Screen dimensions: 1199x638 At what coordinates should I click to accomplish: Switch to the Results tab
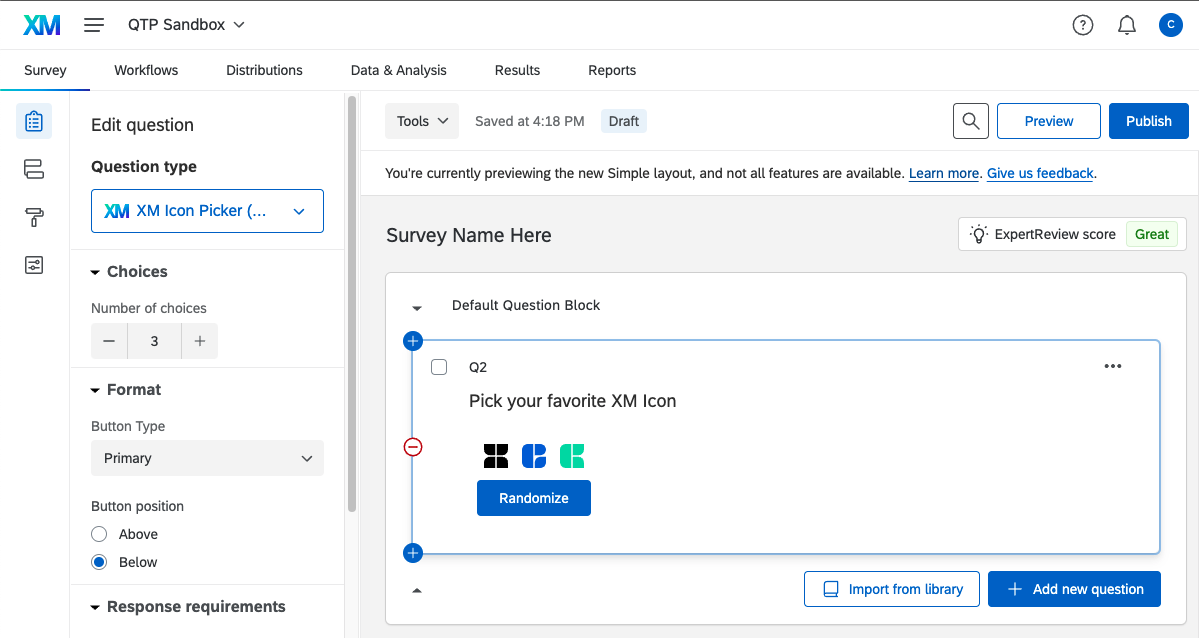517,70
